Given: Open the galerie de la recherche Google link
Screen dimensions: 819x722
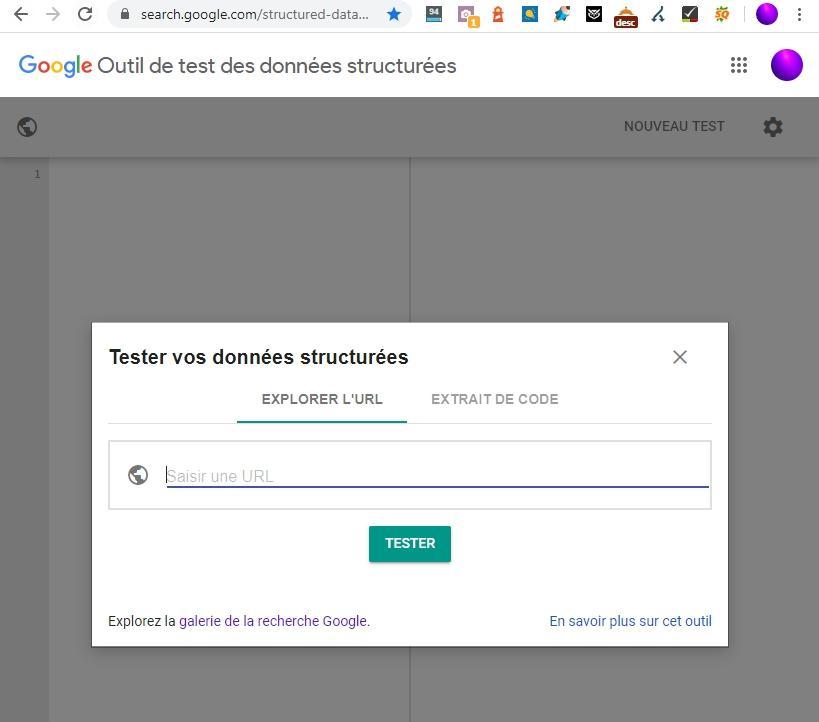Looking at the screenshot, I should point(273,621).
